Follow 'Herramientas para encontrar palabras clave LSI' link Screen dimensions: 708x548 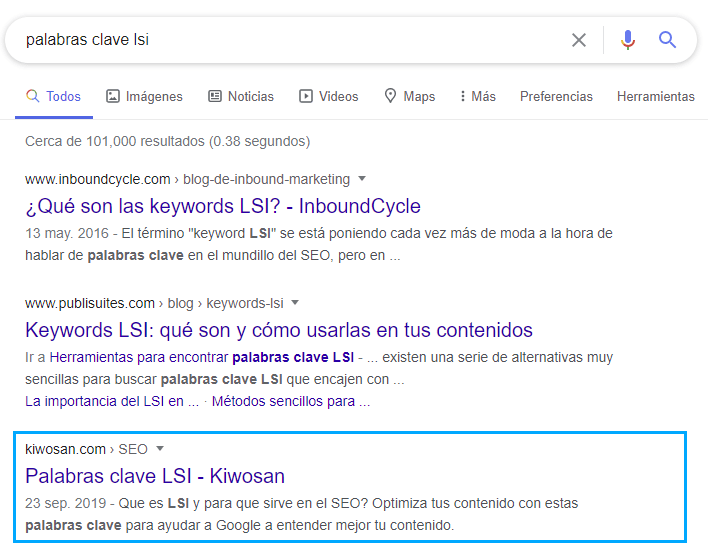[202, 357]
